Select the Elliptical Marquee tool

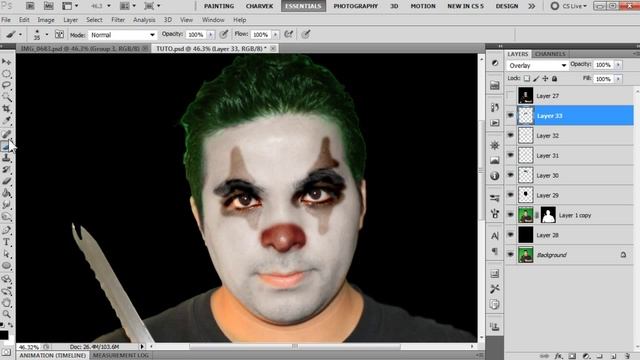coord(7,73)
